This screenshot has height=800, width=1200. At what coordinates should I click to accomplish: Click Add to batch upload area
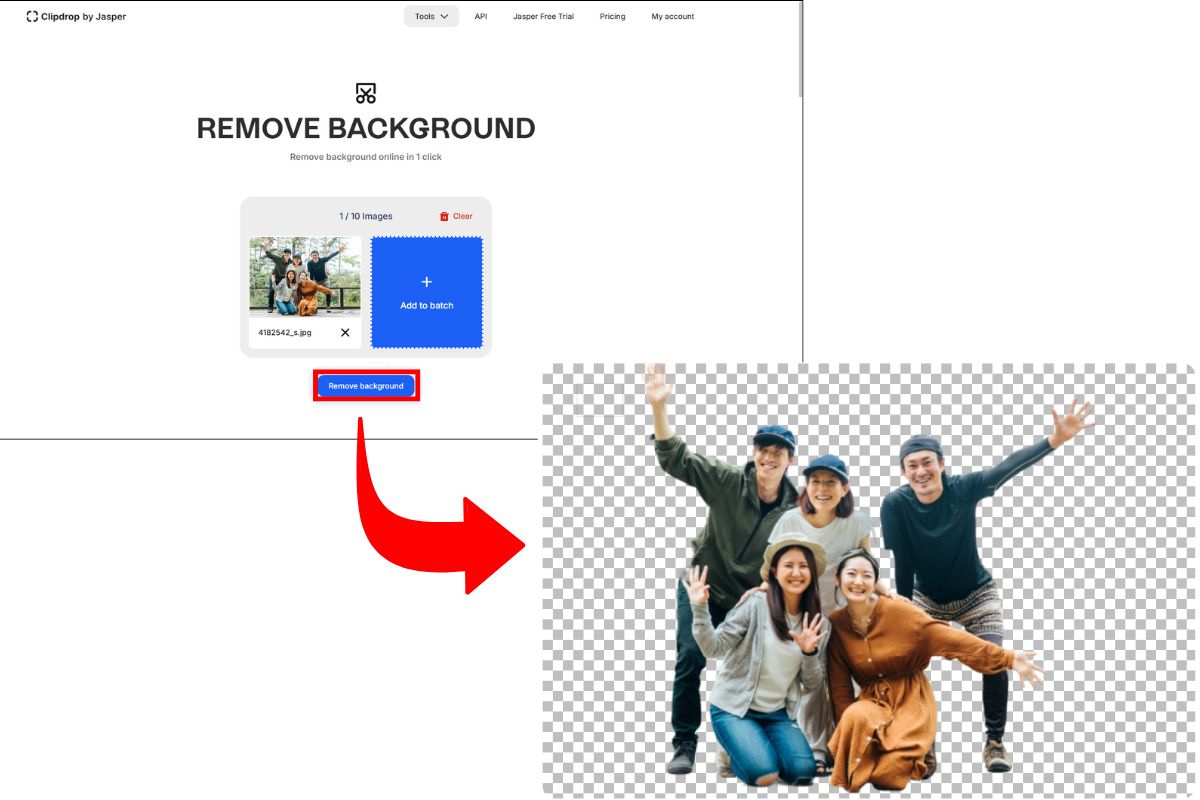pyautogui.click(x=427, y=292)
